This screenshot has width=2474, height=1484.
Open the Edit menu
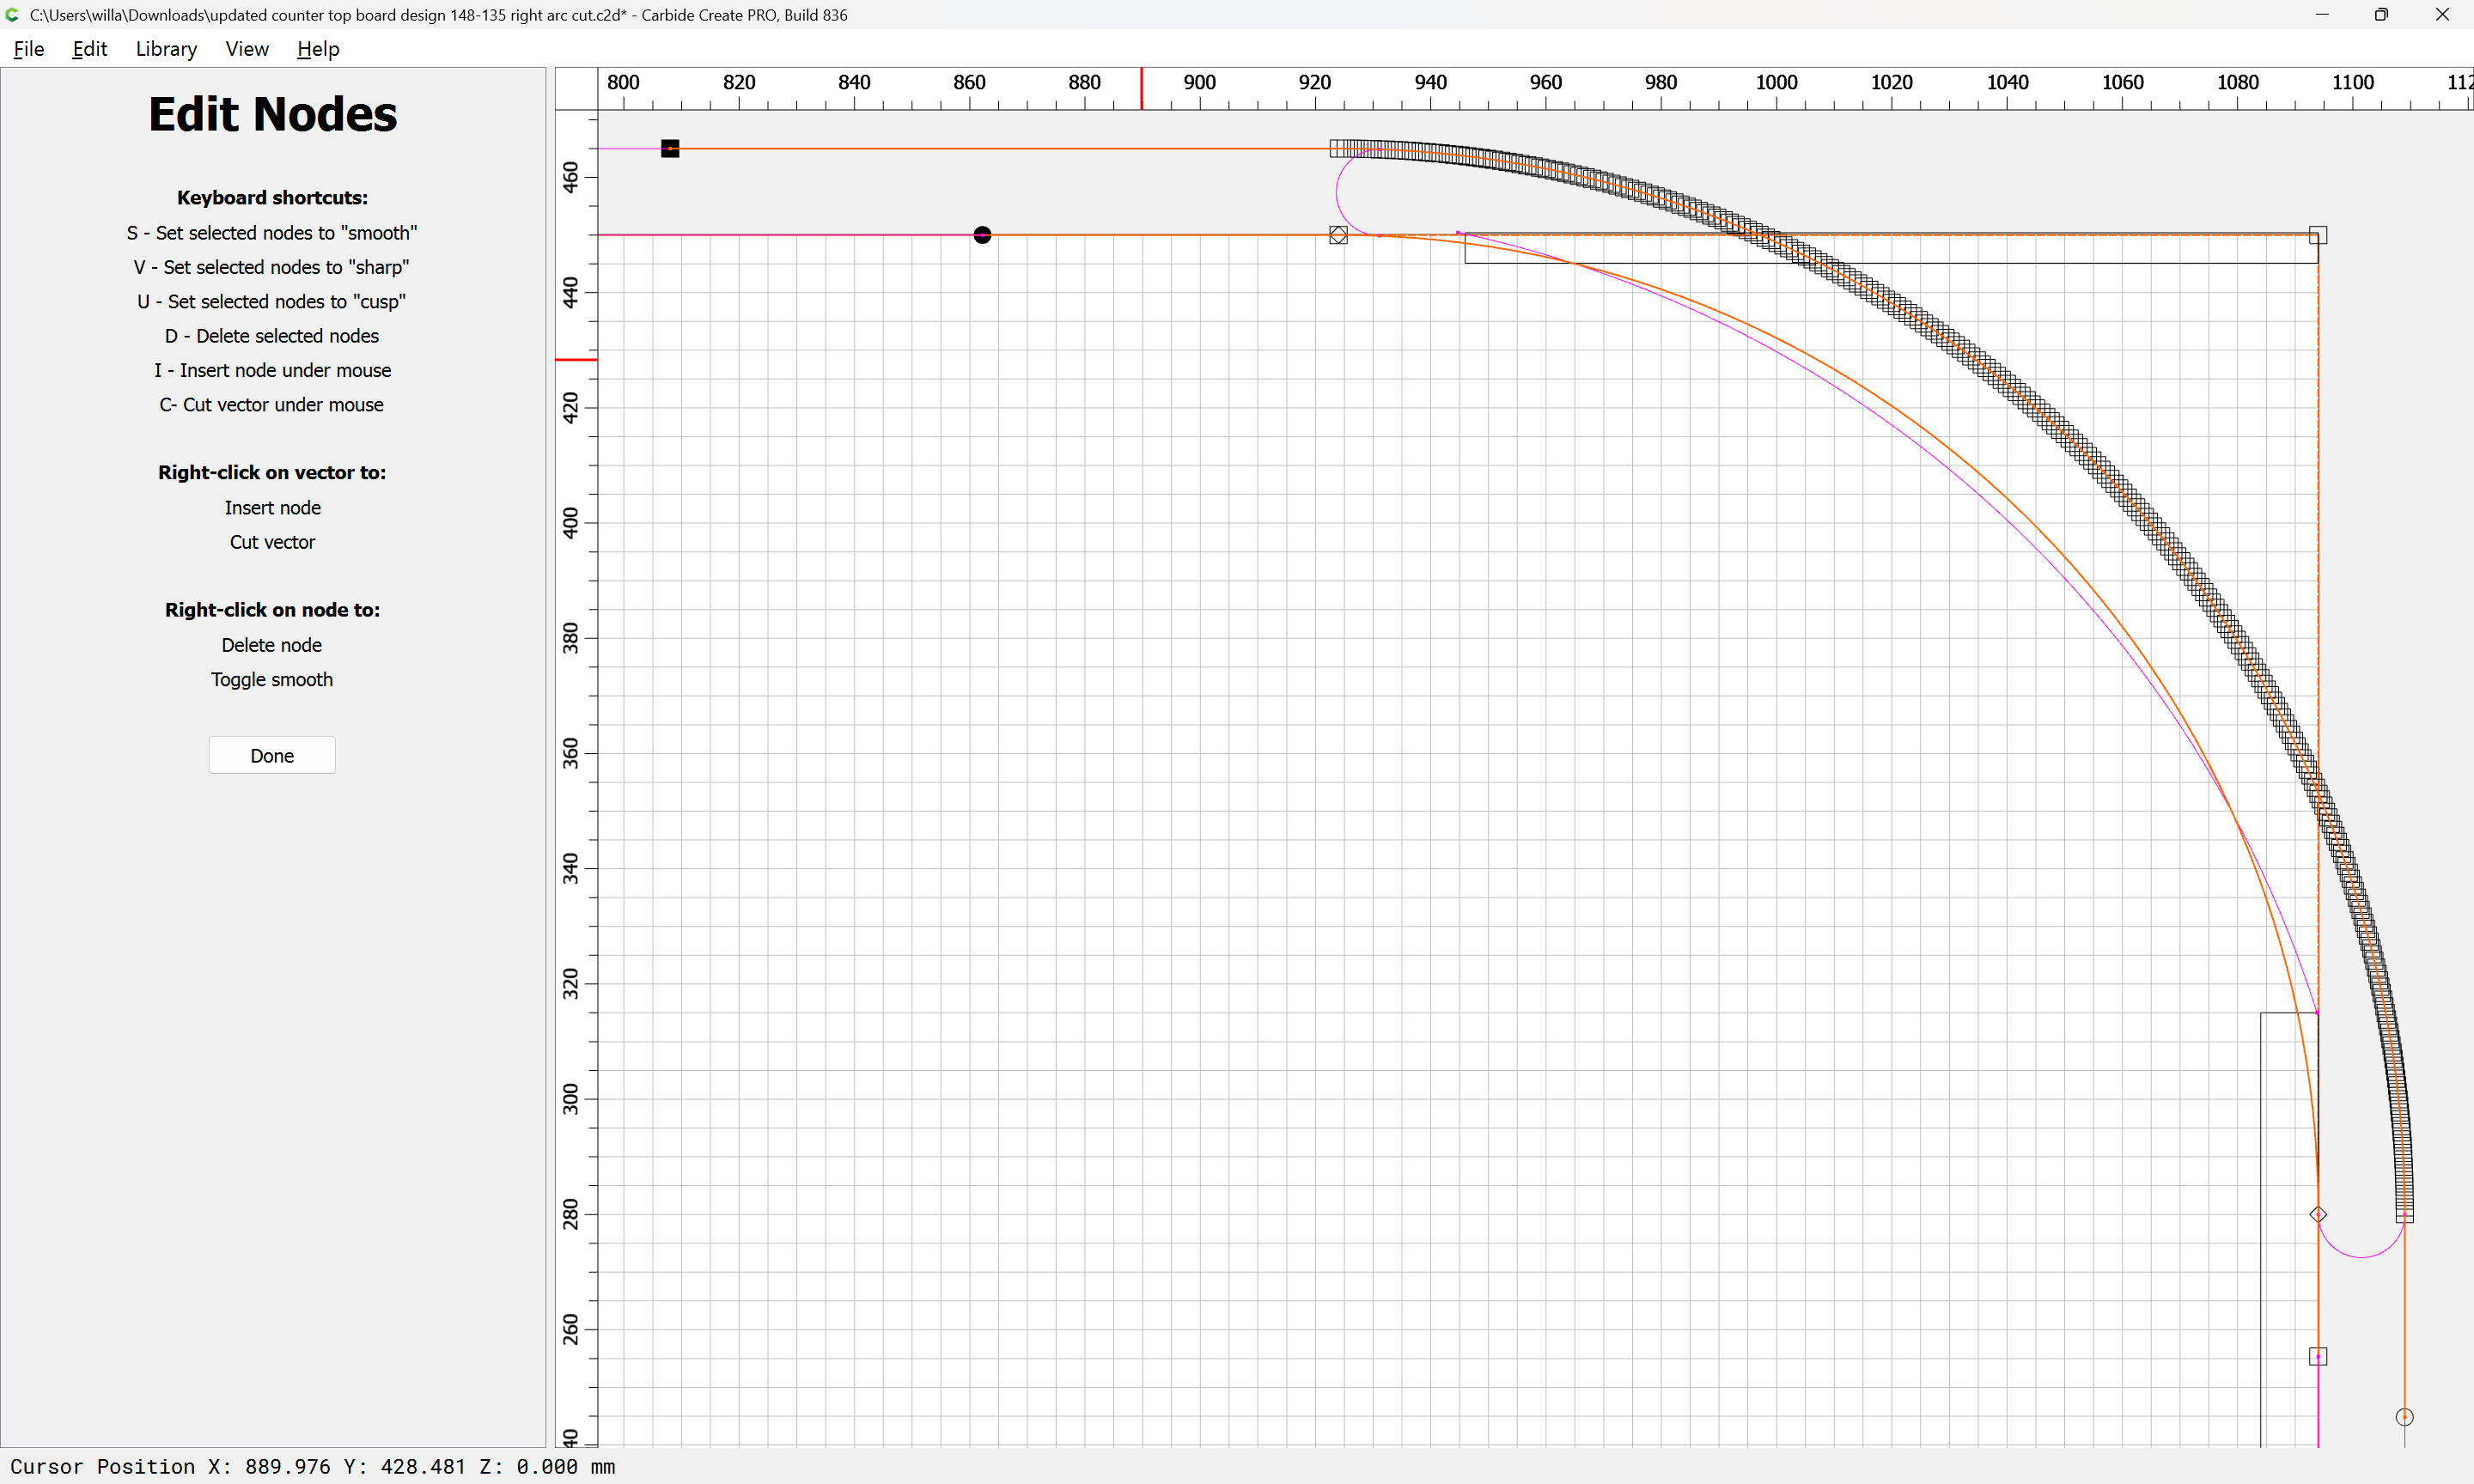click(x=89, y=49)
